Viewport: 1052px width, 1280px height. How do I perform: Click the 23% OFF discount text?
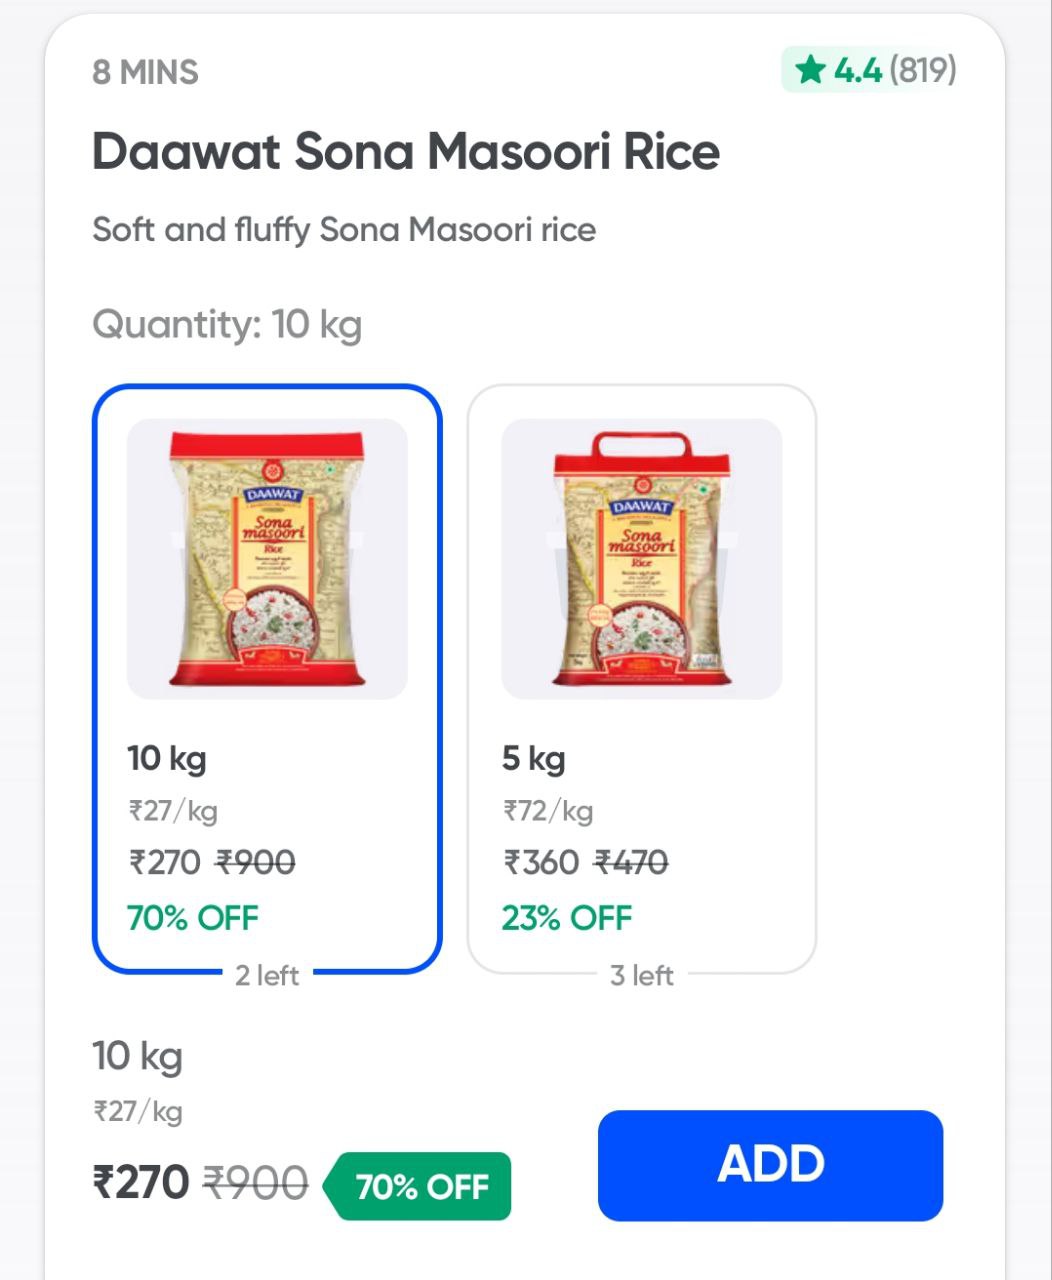point(567,918)
